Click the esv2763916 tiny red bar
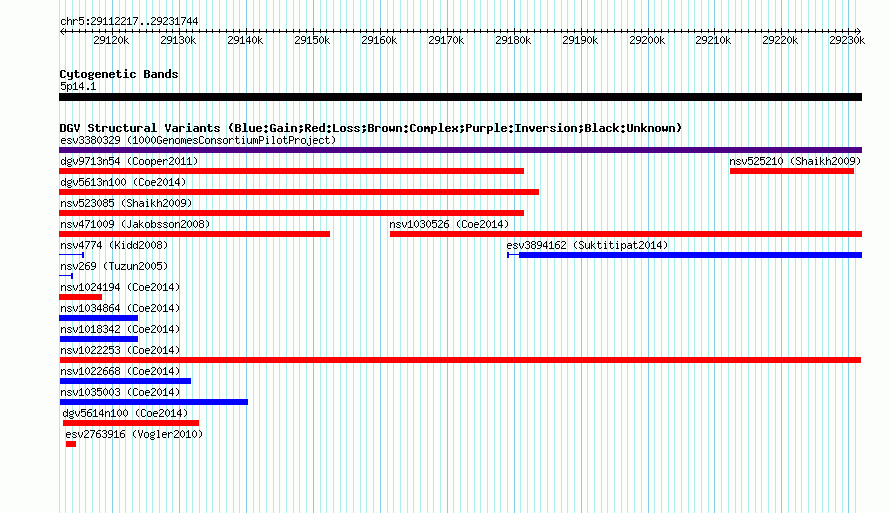 pyautogui.click(x=71, y=444)
